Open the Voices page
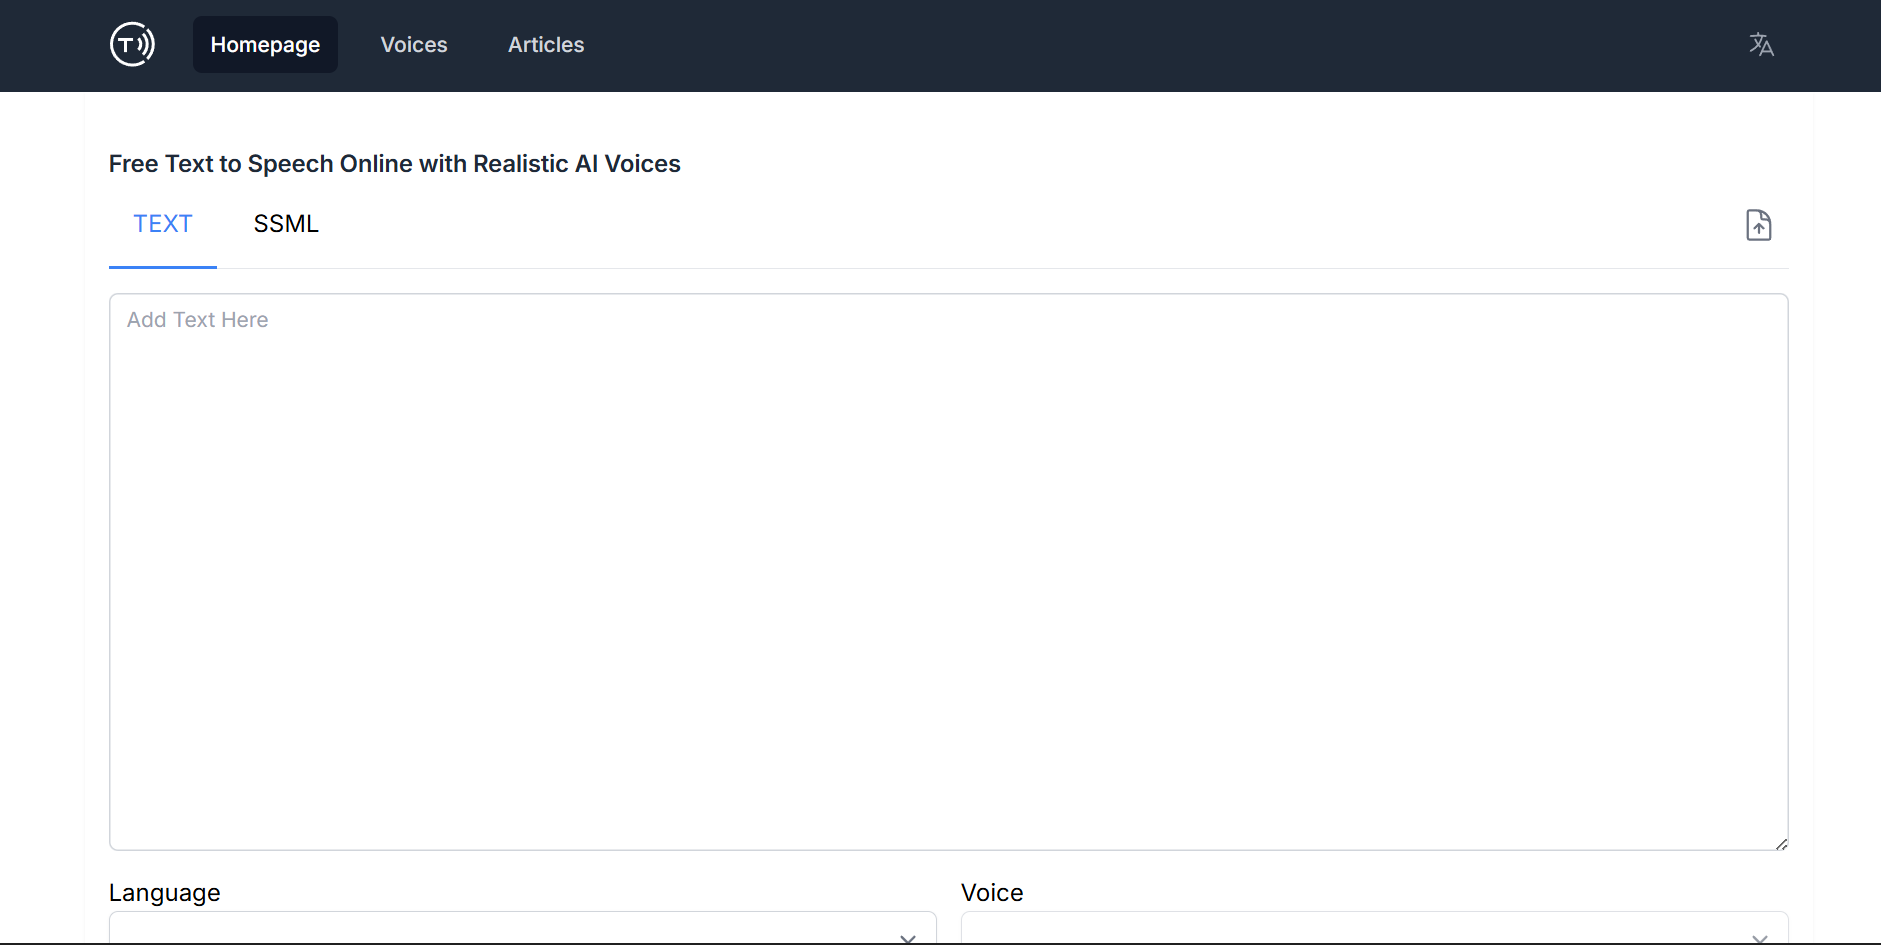Image resolution: width=1881 pixels, height=945 pixels. (414, 45)
